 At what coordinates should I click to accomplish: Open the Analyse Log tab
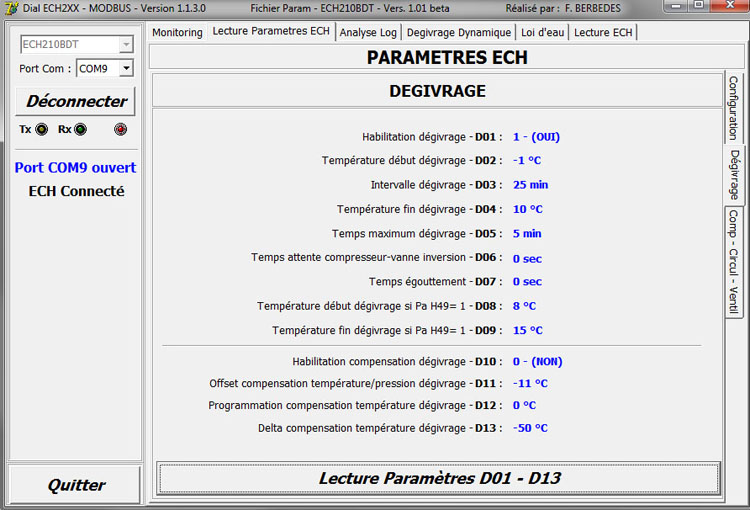click(x=368, y=32)
